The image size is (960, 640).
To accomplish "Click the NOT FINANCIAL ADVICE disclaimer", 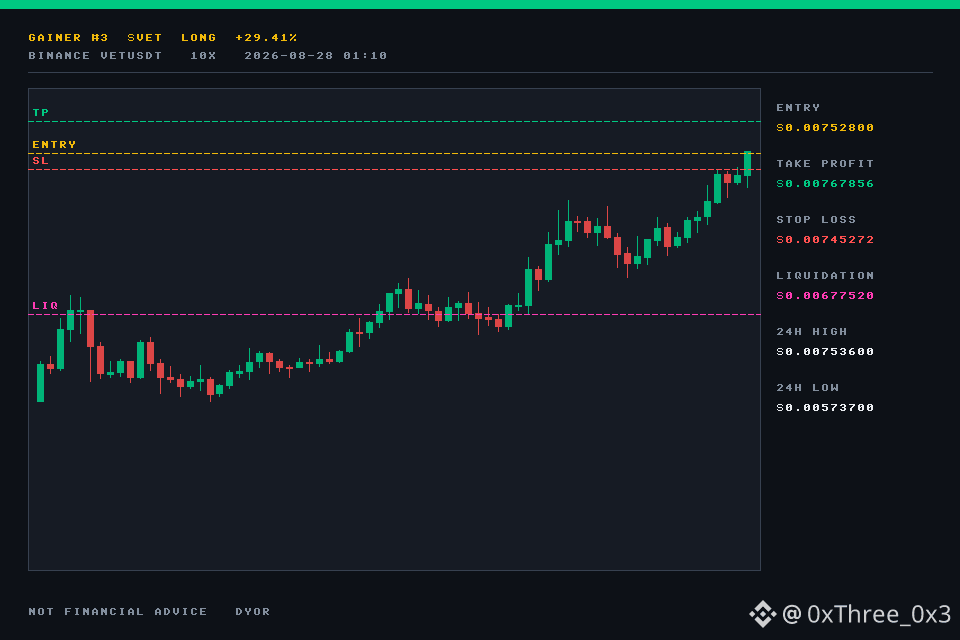I will click(118, 611).
